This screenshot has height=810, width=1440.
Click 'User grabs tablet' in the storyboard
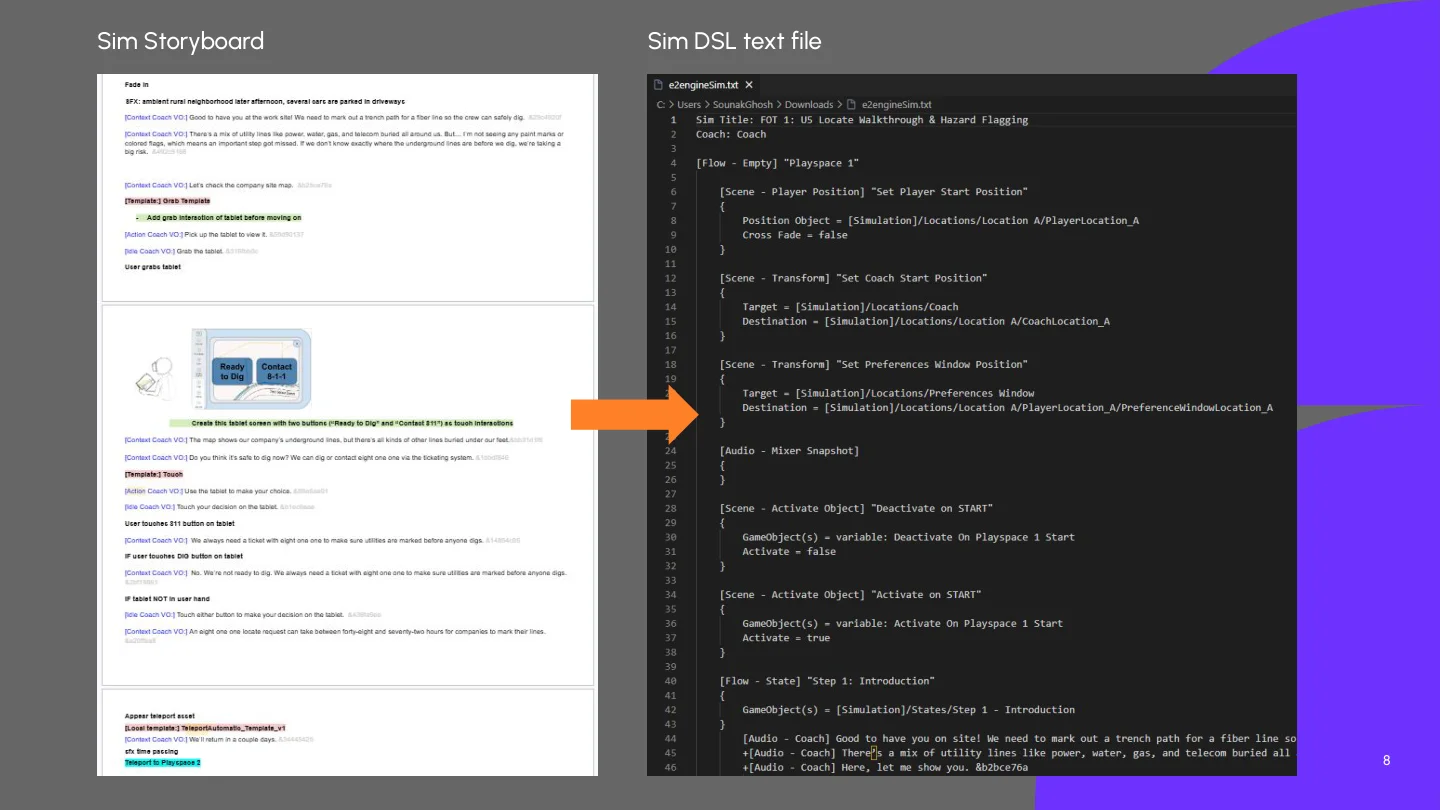[x=153, y=267]
